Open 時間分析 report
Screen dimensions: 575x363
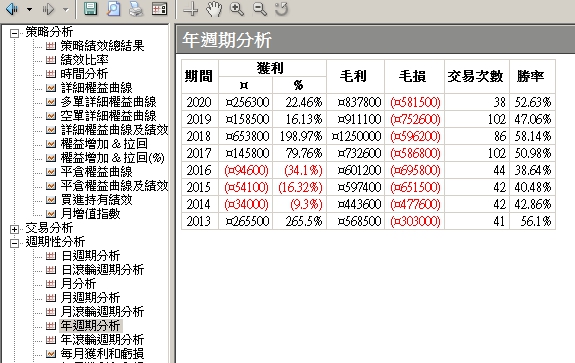(x=84, y=74)
